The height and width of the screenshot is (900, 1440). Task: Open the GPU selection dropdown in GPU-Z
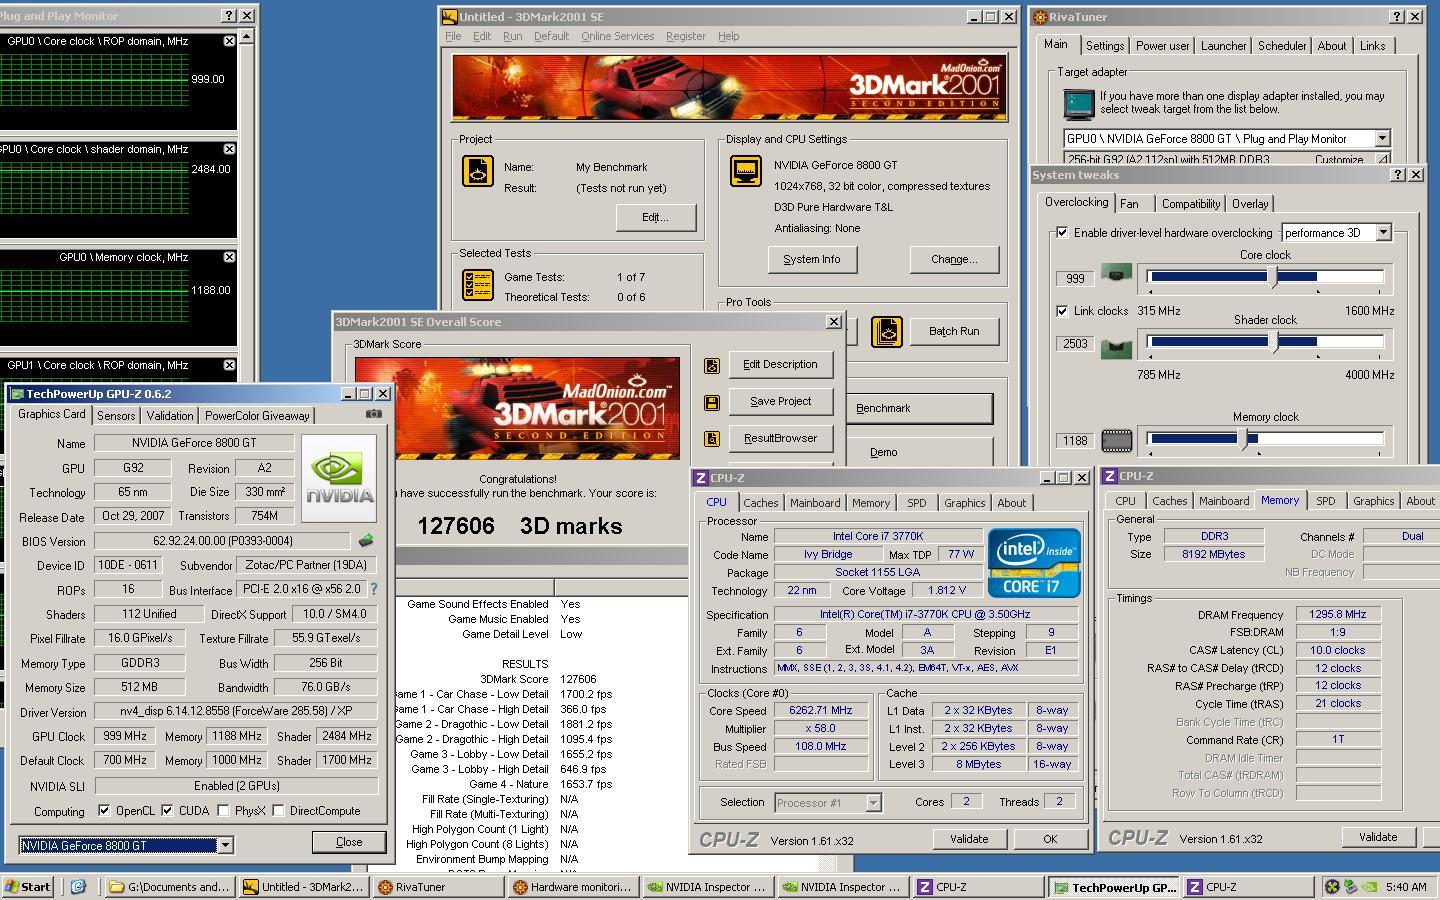225,846
